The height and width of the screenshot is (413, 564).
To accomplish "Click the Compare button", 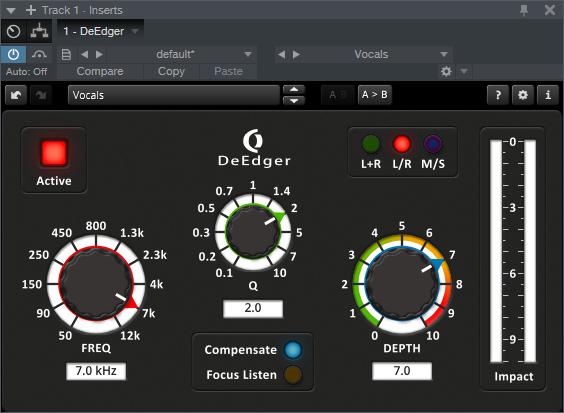I will coord(100,71).
